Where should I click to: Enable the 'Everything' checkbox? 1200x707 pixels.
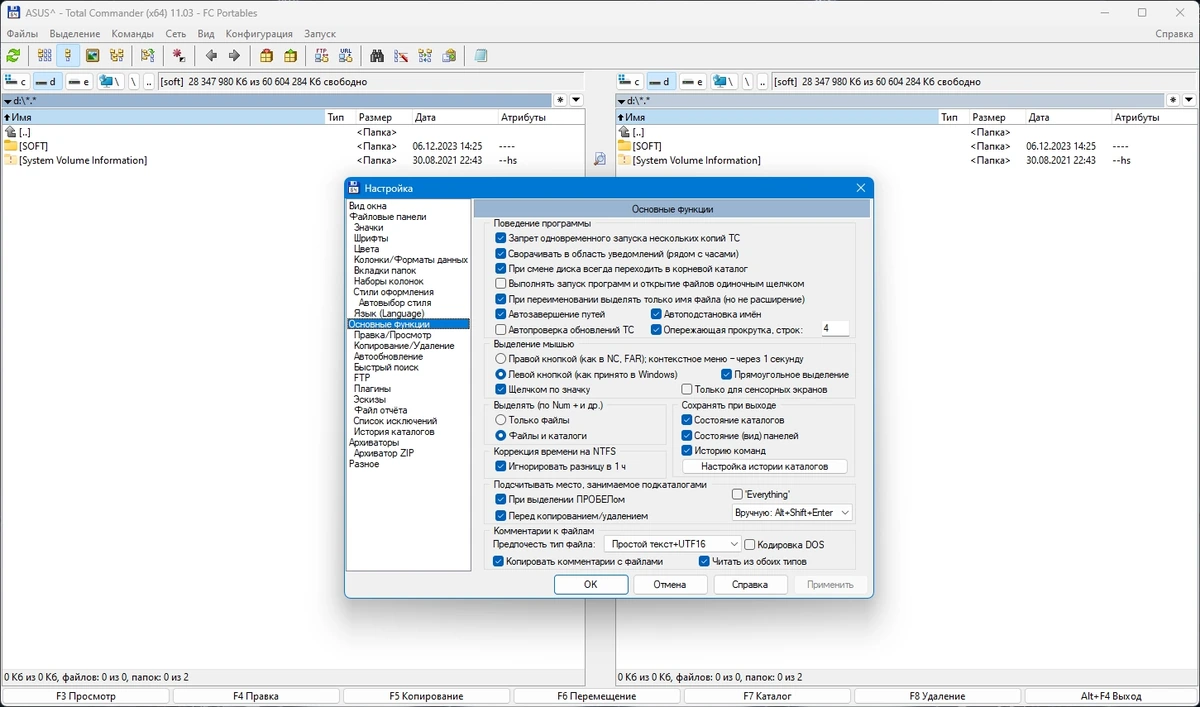pyautogui.click(x=738, y=494)
